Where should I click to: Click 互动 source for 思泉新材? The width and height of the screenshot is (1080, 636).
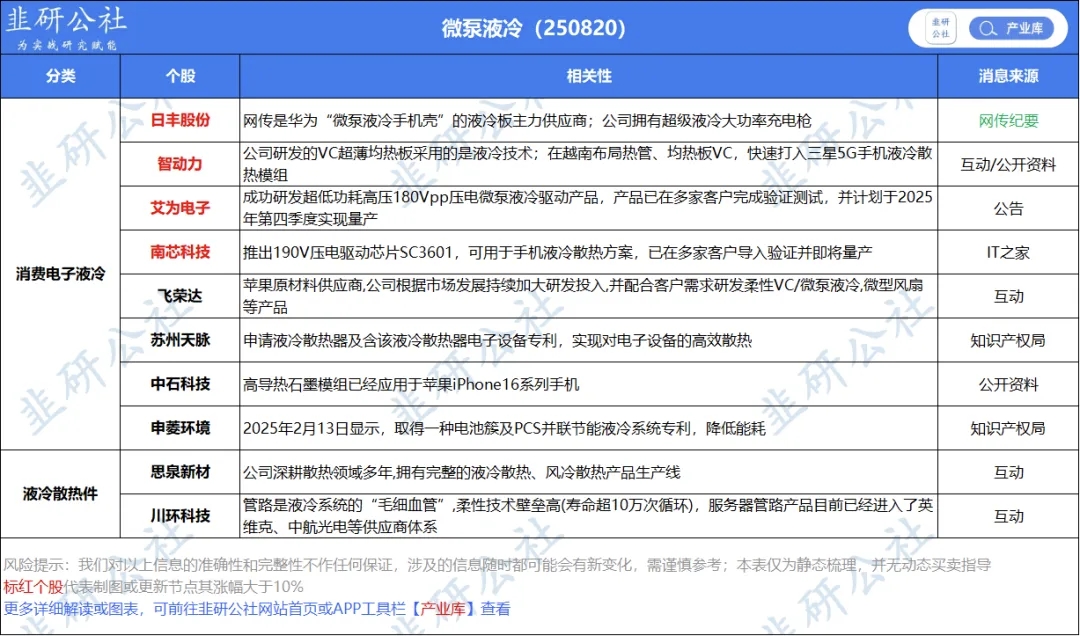1008,473
